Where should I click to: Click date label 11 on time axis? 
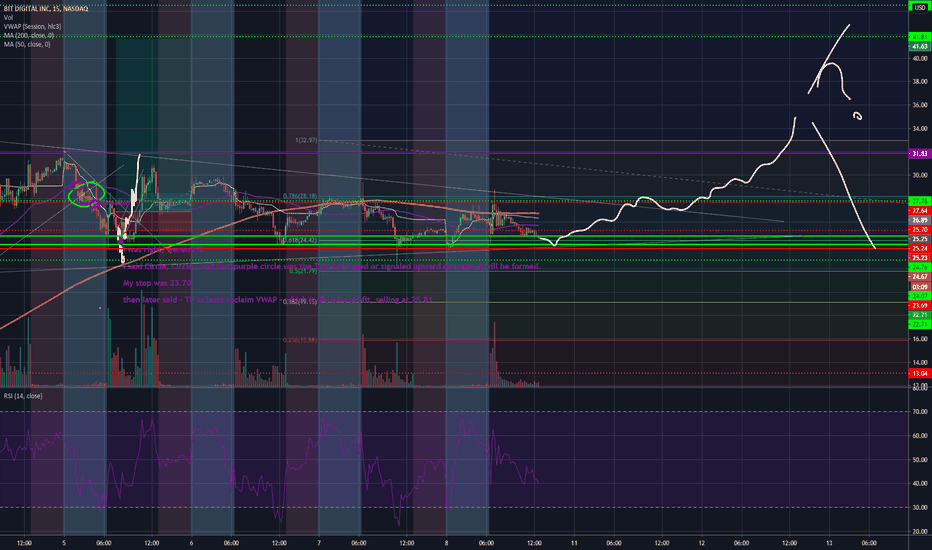coord(574,543)
